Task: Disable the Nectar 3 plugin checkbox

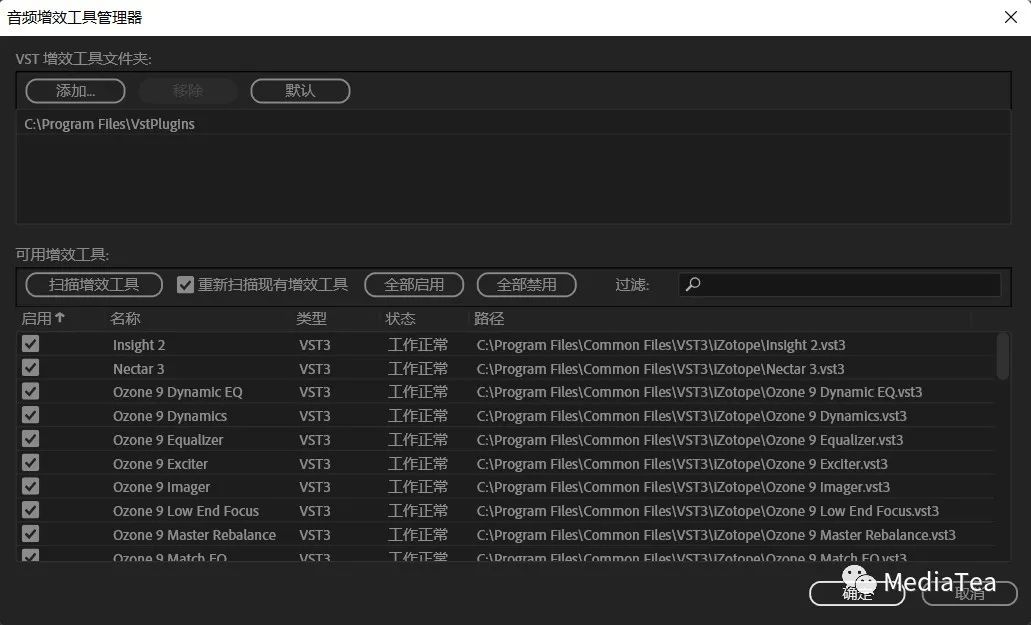Action: pyautogui.click(x=30, y=367)
